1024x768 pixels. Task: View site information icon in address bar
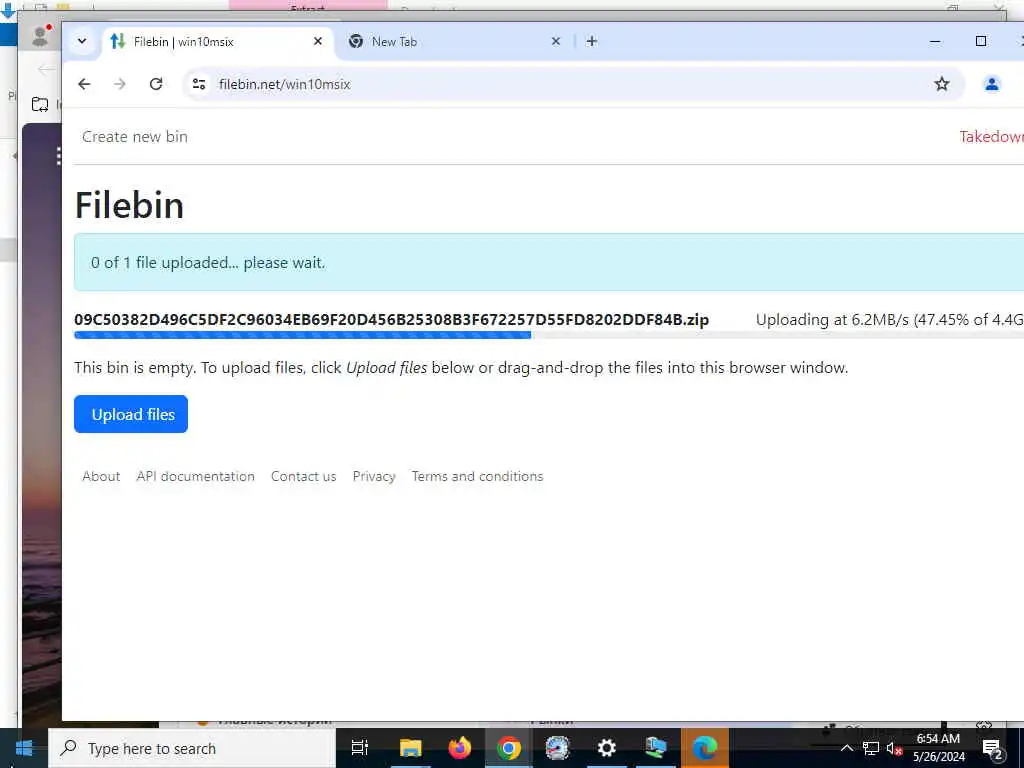199,84
